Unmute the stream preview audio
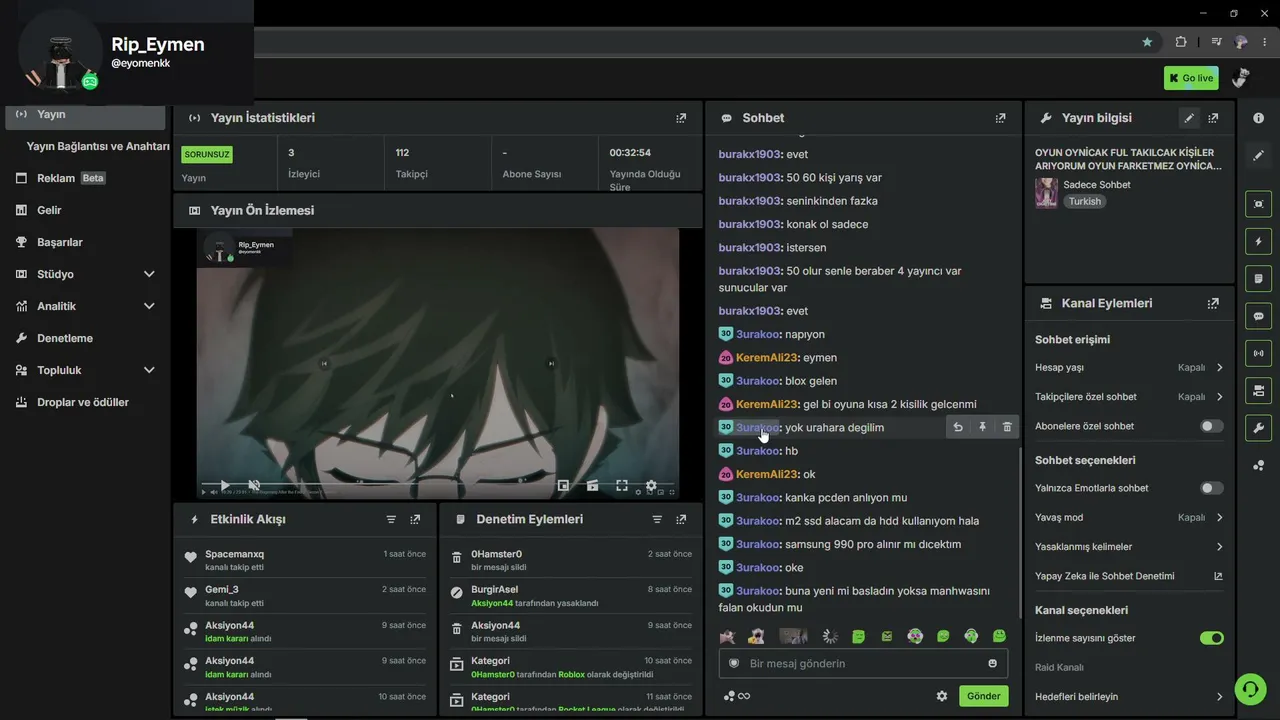This screenshot has height=720, width=1280. point(254,485)
